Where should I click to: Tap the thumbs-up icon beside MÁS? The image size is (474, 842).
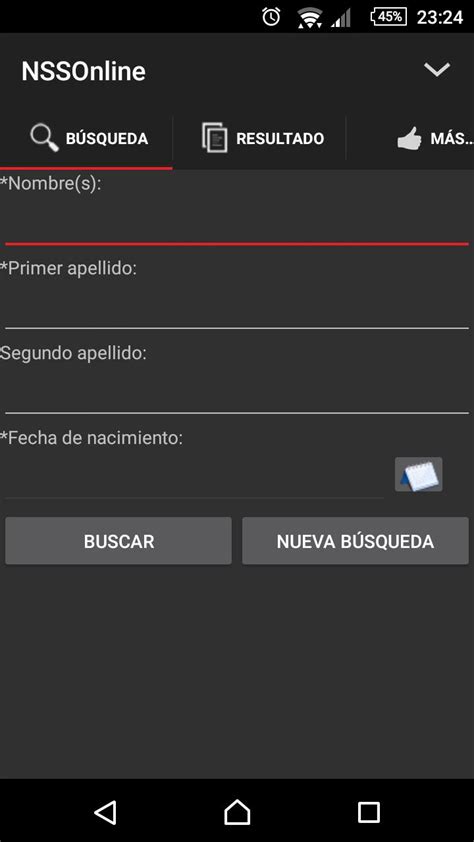pyautogui.click(x=409, y=139)
